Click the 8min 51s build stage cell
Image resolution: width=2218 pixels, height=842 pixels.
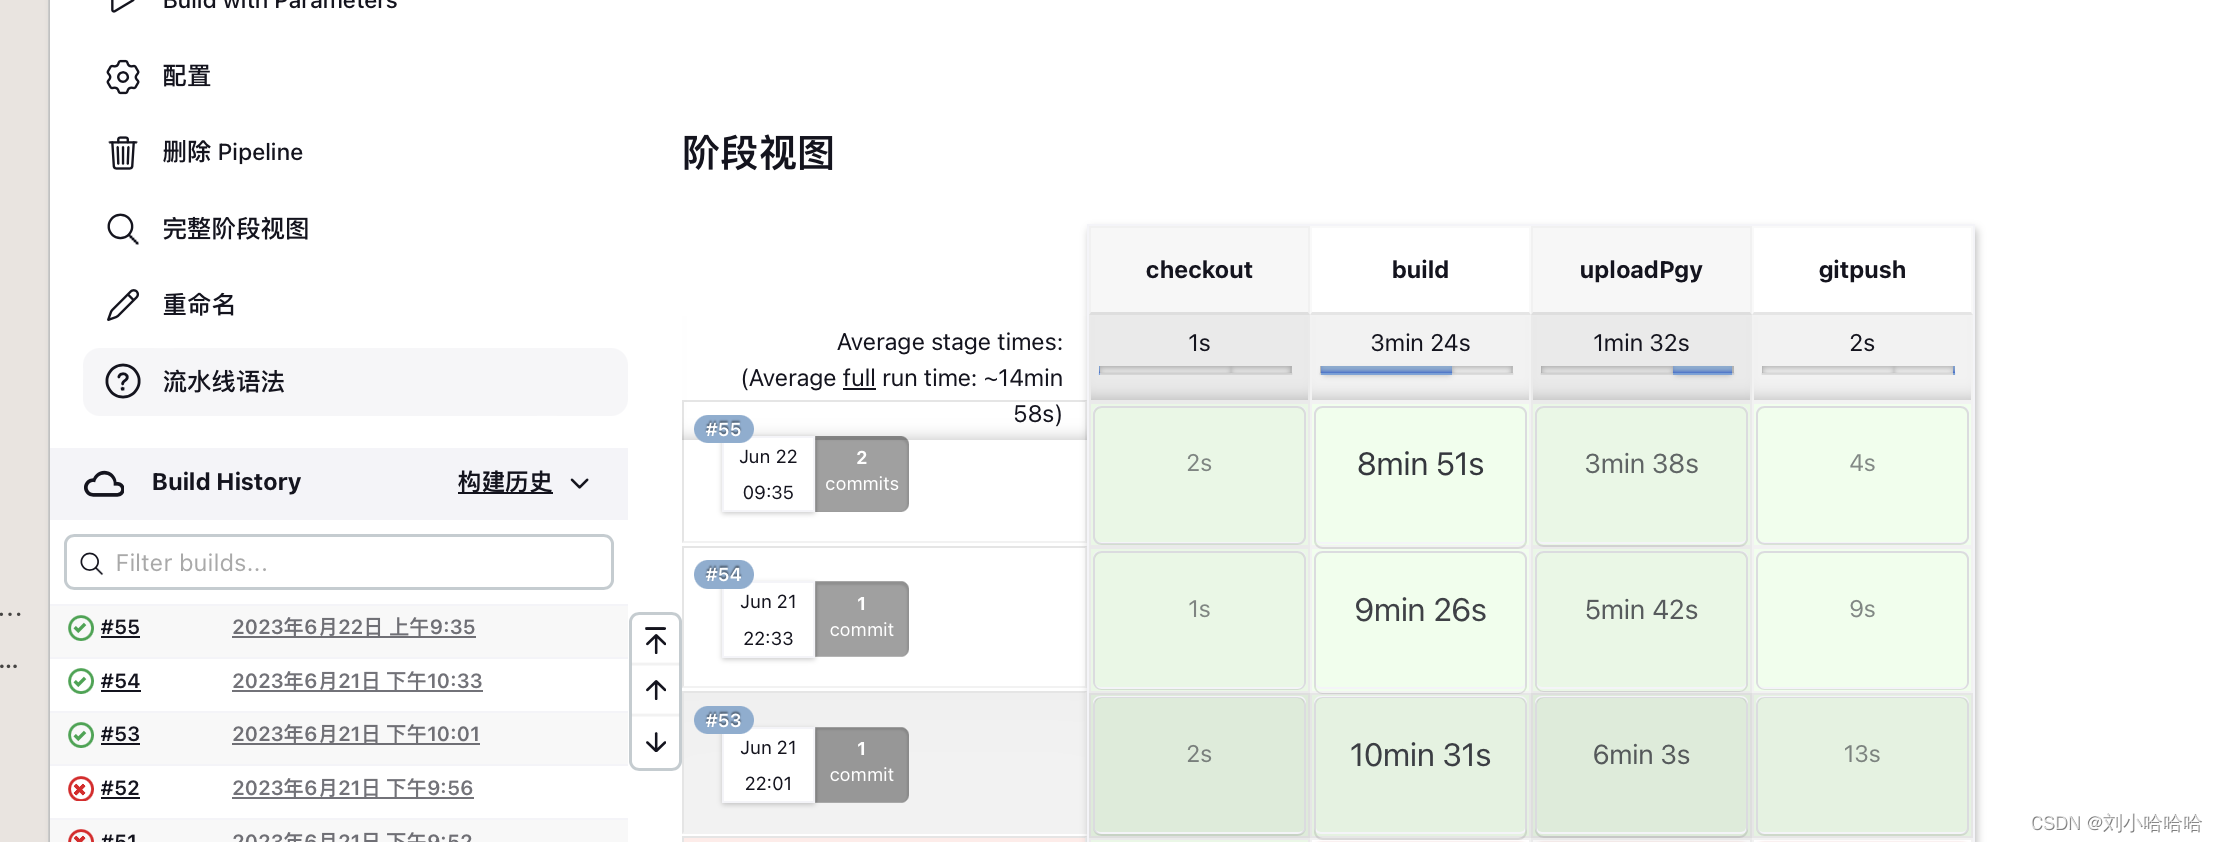tap(1420, 476)
